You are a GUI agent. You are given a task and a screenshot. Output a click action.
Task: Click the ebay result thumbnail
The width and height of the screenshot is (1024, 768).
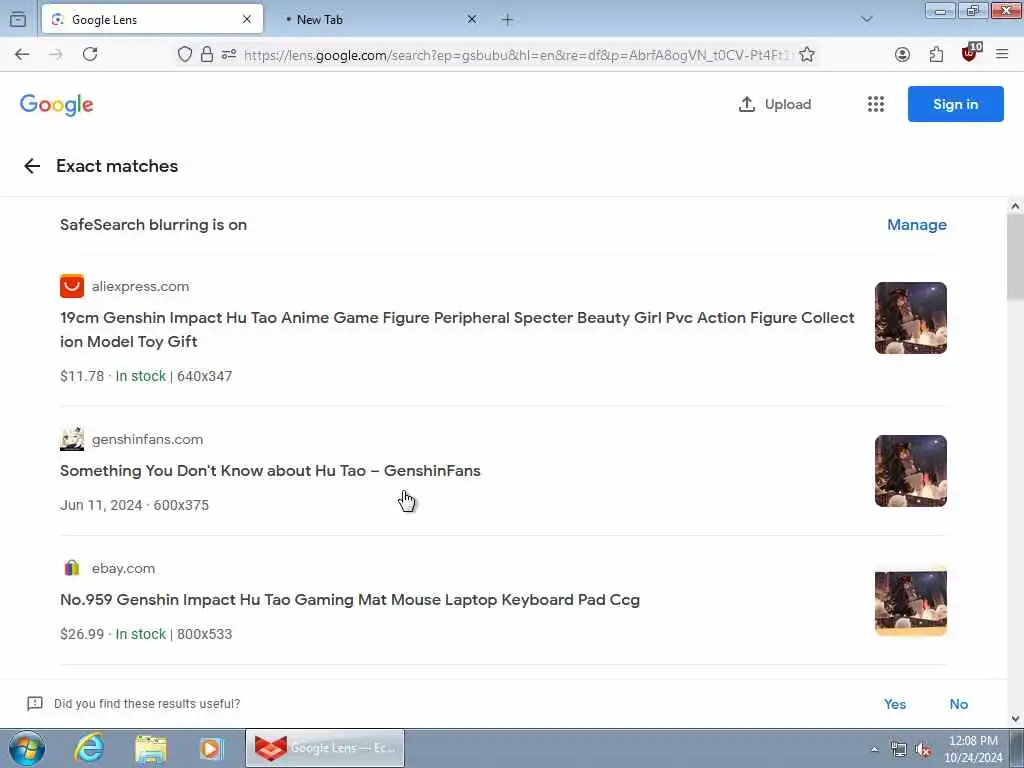(x=910, y=600)
